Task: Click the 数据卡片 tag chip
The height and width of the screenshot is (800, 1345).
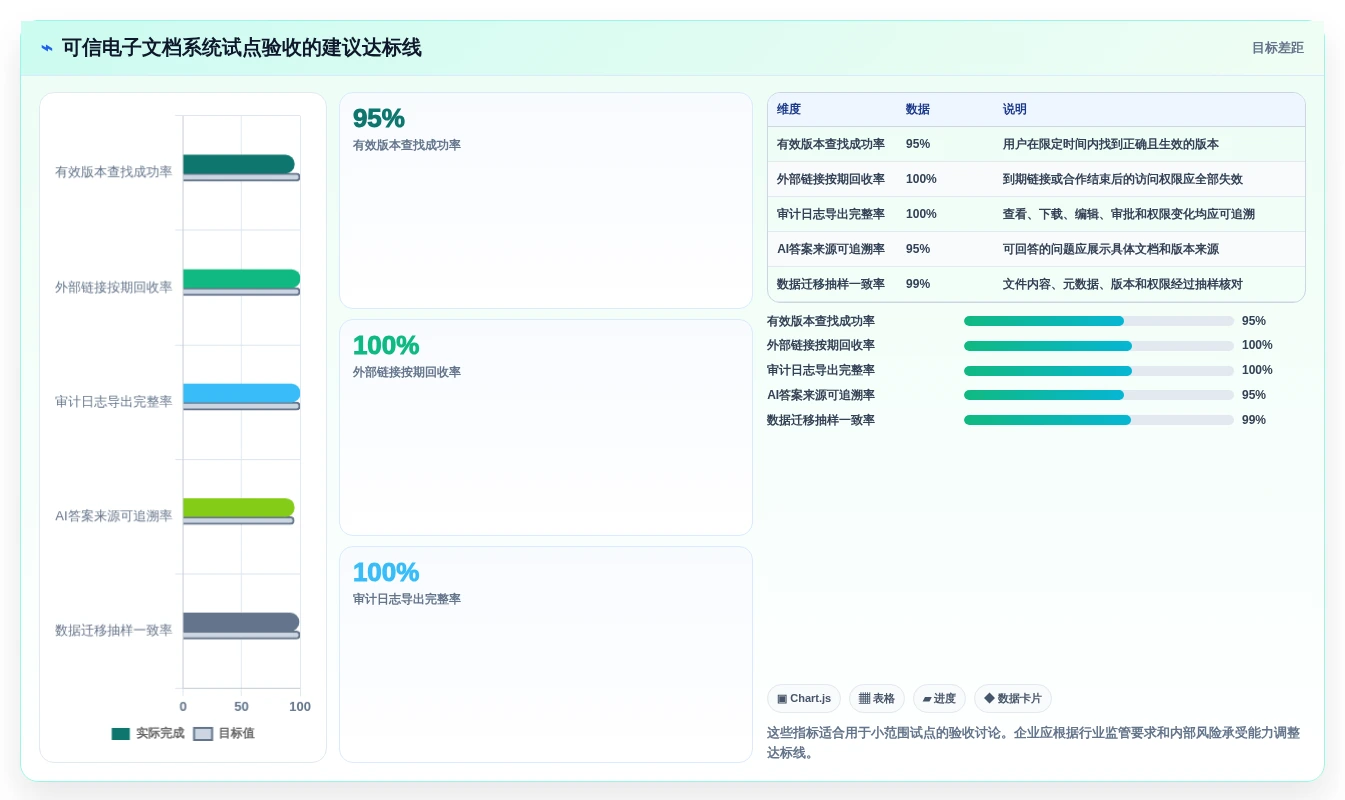Action: tap(1013, 699)
